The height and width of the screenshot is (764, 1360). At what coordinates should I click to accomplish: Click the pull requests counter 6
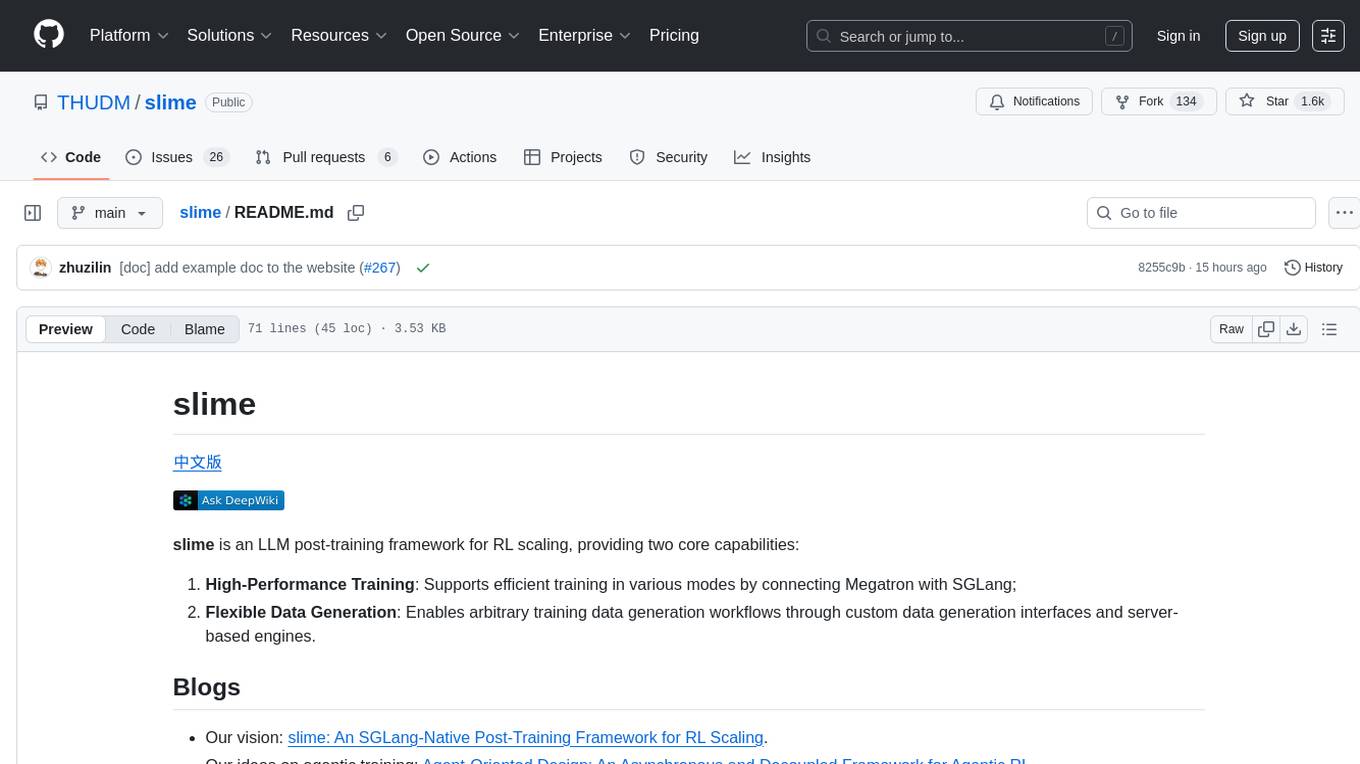tap(387, 157)
